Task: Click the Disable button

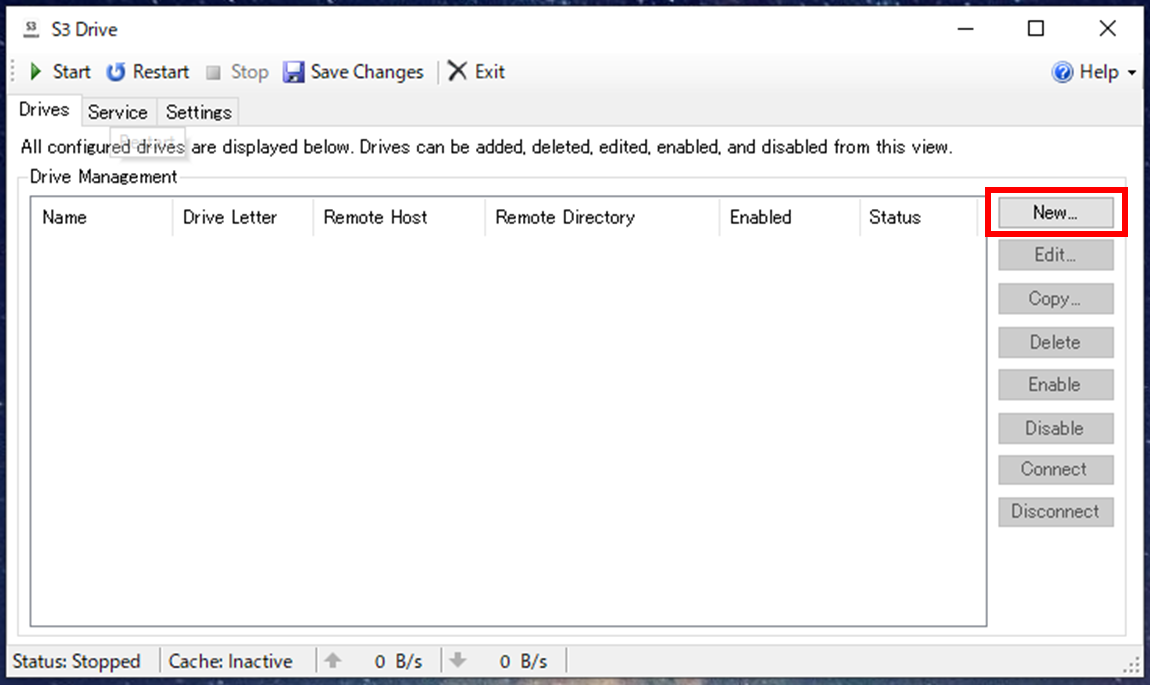Action: [1055, 428]
